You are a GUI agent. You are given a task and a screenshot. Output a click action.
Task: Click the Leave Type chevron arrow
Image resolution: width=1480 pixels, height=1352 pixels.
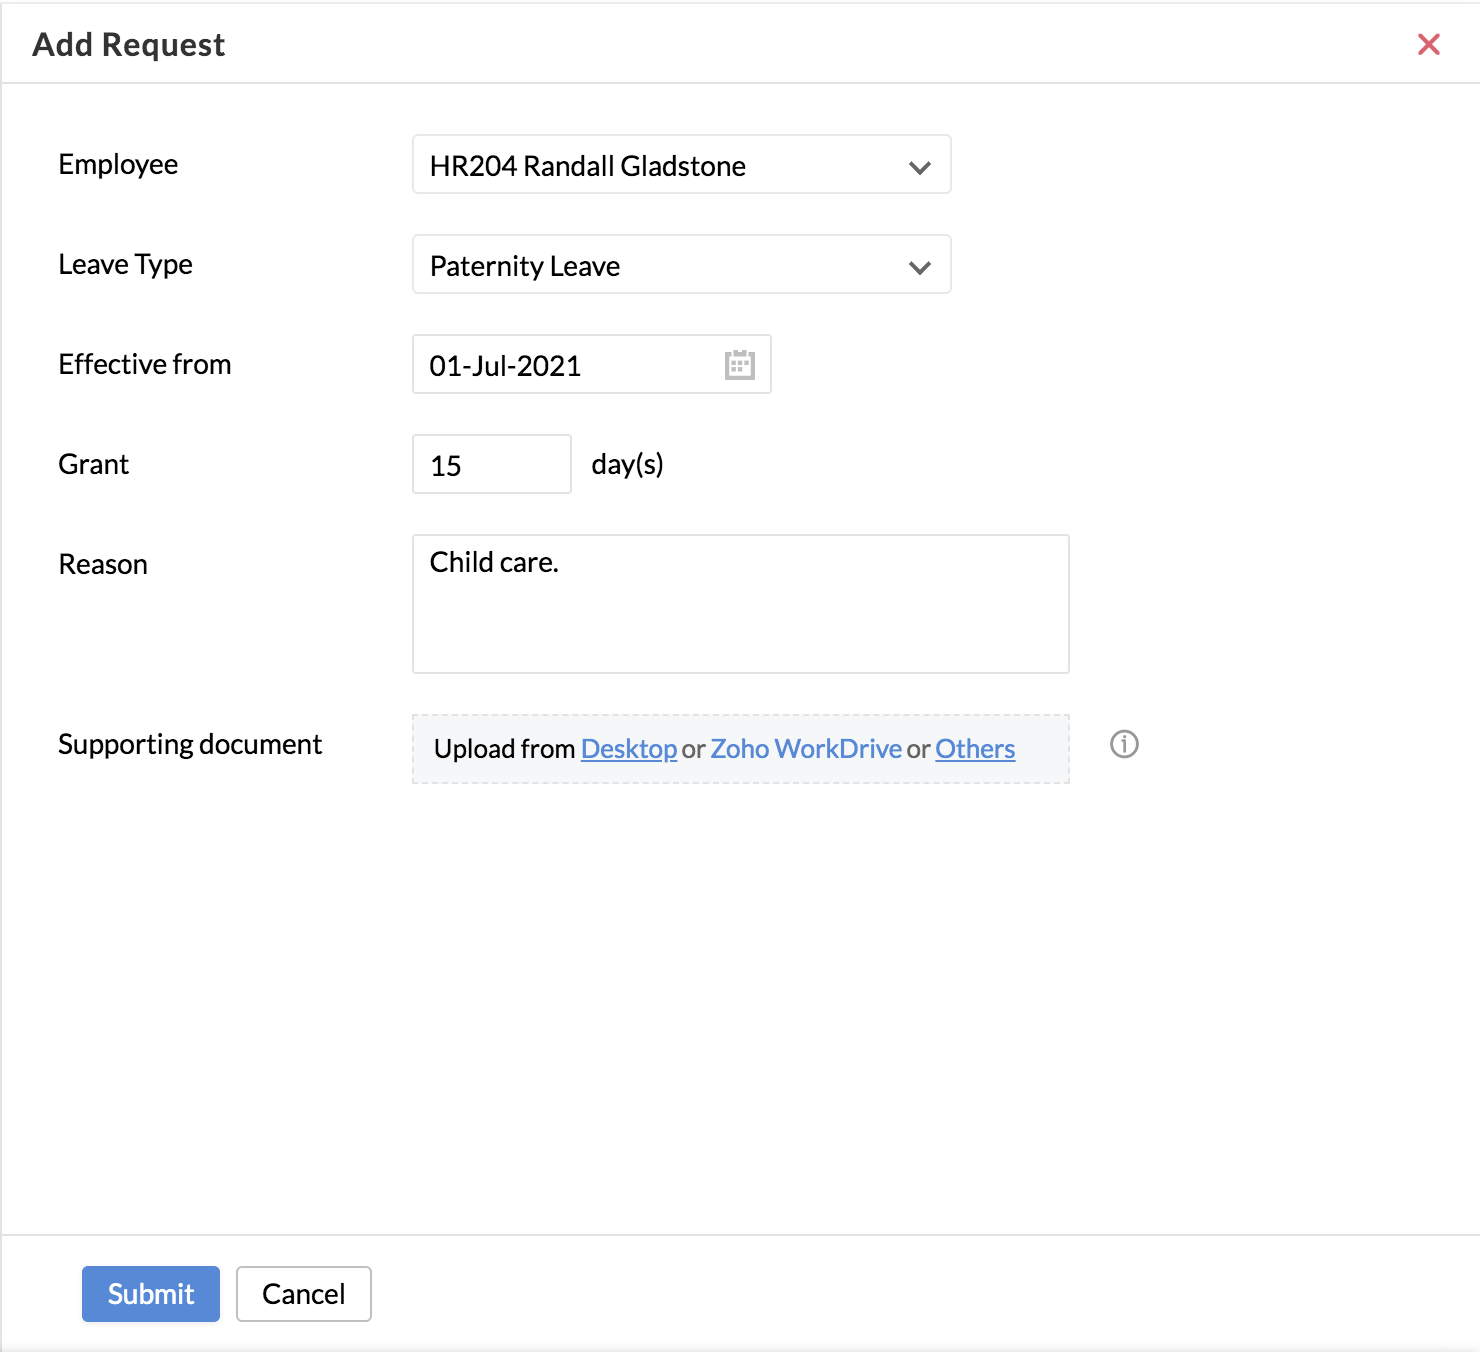pyautogui.click(x=918, y=266)
